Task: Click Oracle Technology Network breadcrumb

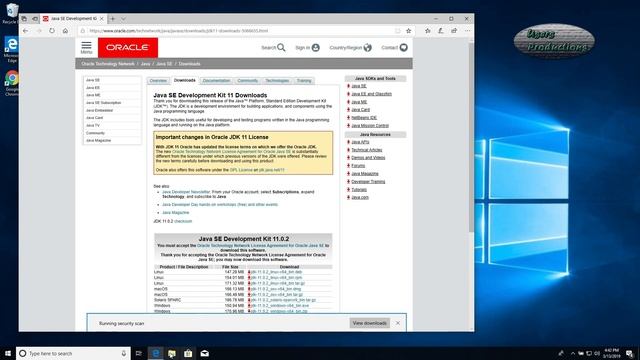Action: tap(108, 64)
